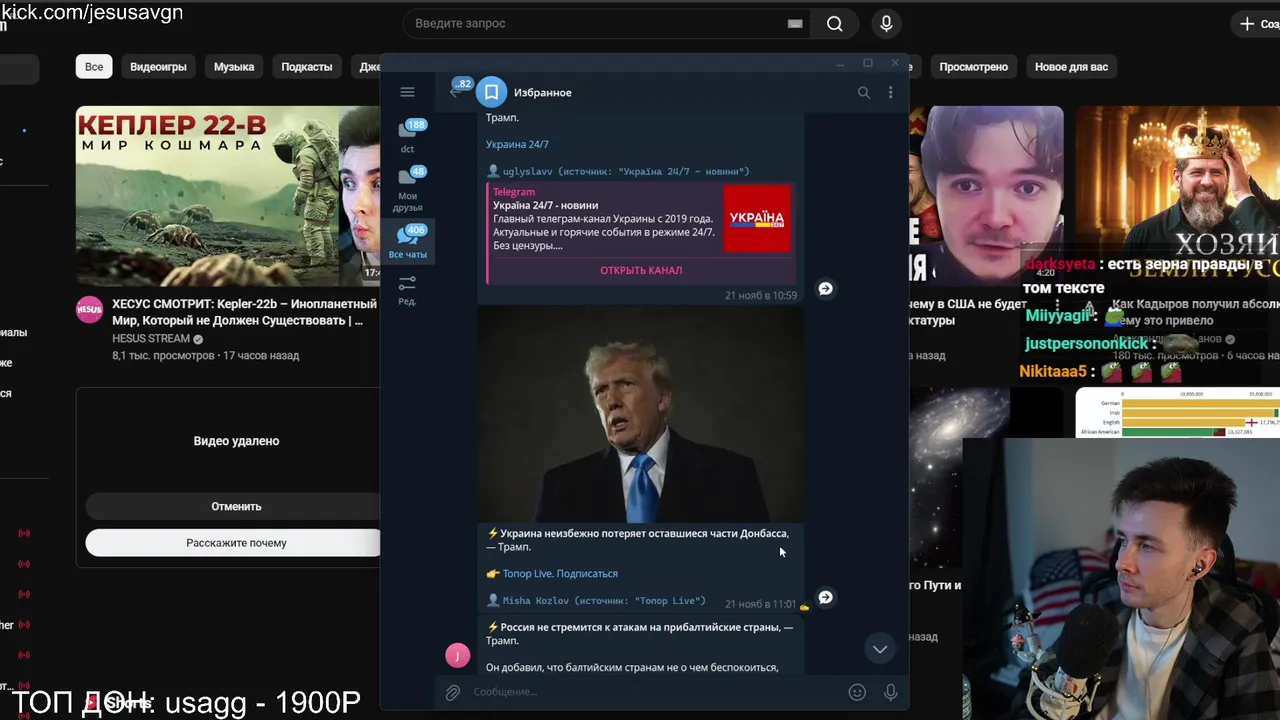Forward the Украина 24/7 channel message
The height and width of the screenshot is (720, 1280).
point(825,288)
